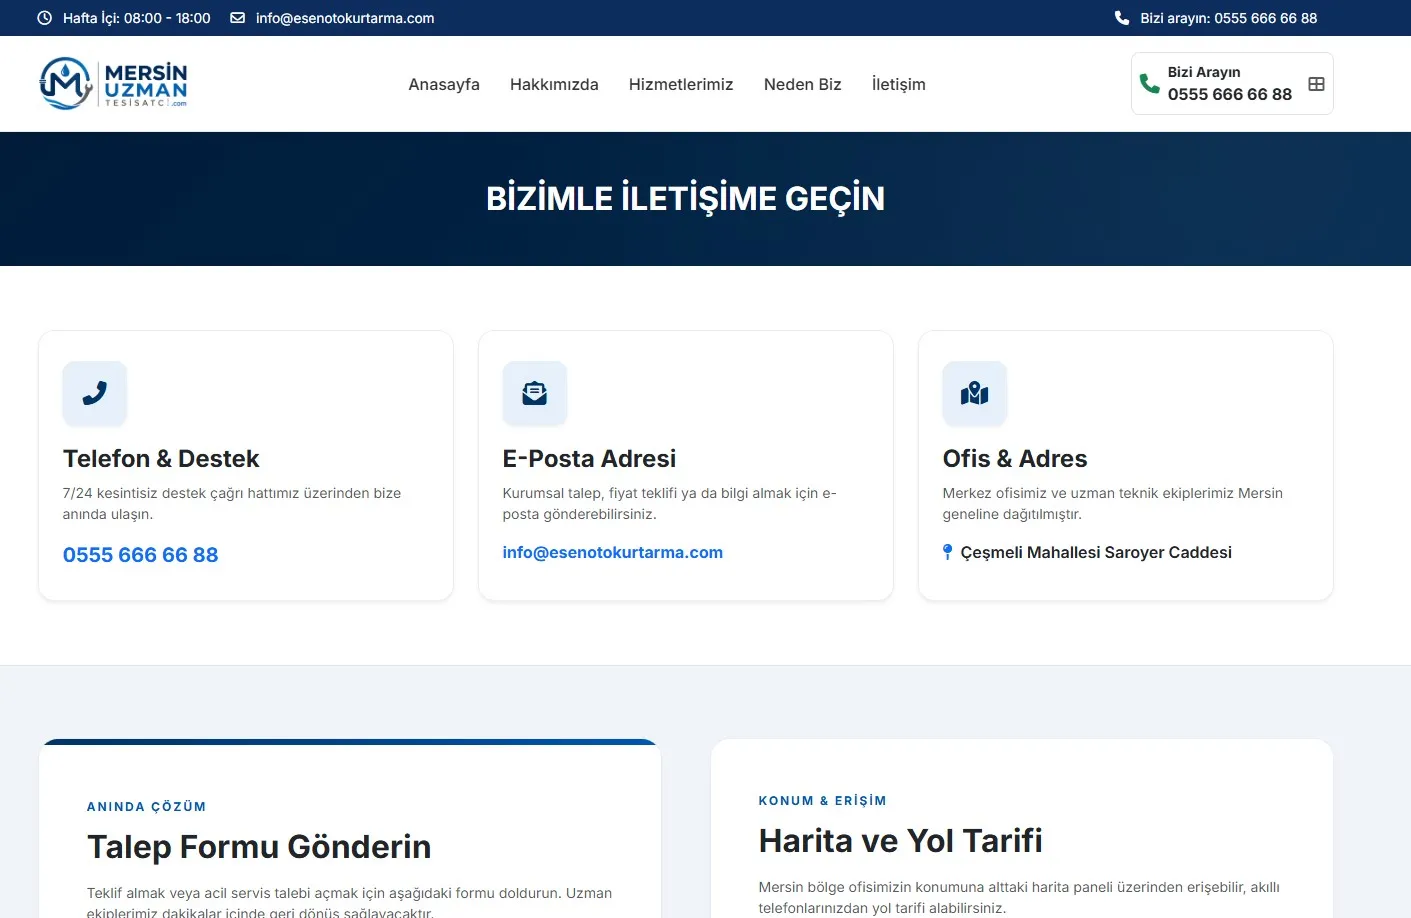Click top bar Bizi arayın phone number
Viewport: 1411px width, 918px height.
[x=1229, y=18]
